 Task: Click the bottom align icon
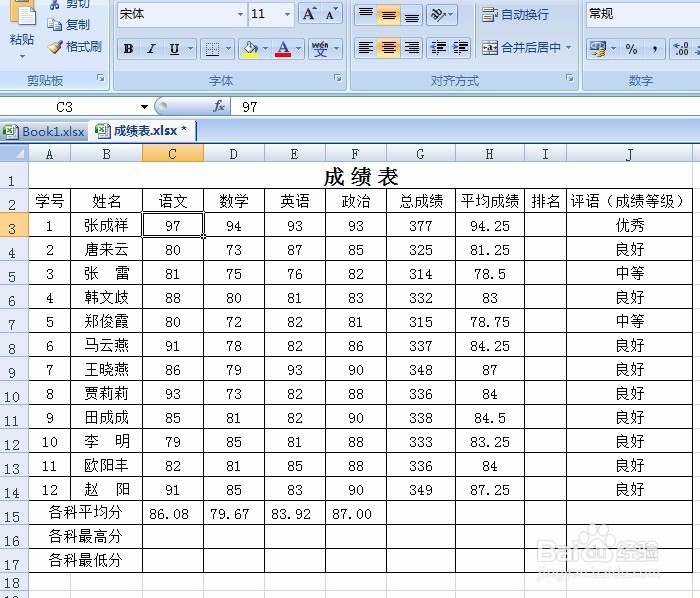tap(412, 15)
